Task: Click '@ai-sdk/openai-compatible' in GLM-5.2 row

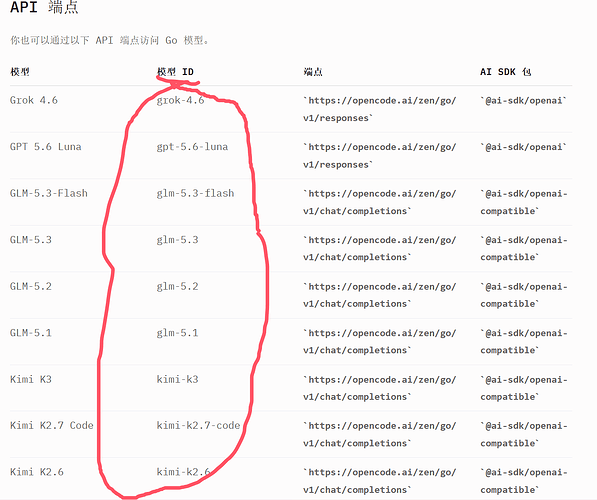Action: coord(524,295)
